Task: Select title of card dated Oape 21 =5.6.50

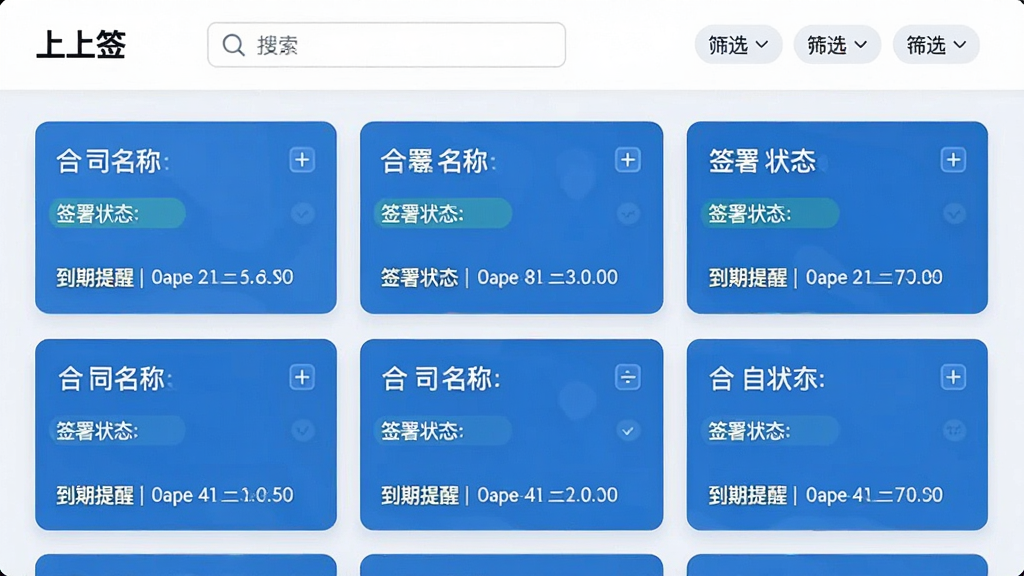Action: 112,161
